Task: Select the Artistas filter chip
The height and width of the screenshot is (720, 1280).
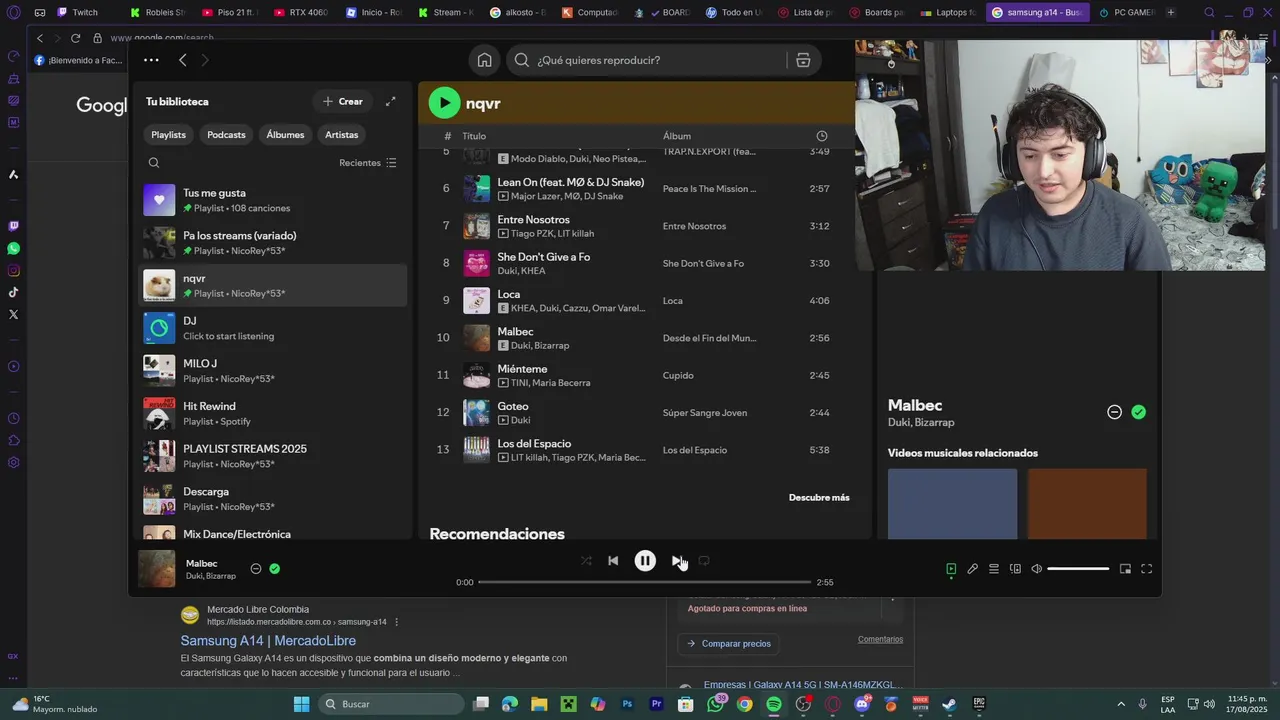Action: (341, 135)
